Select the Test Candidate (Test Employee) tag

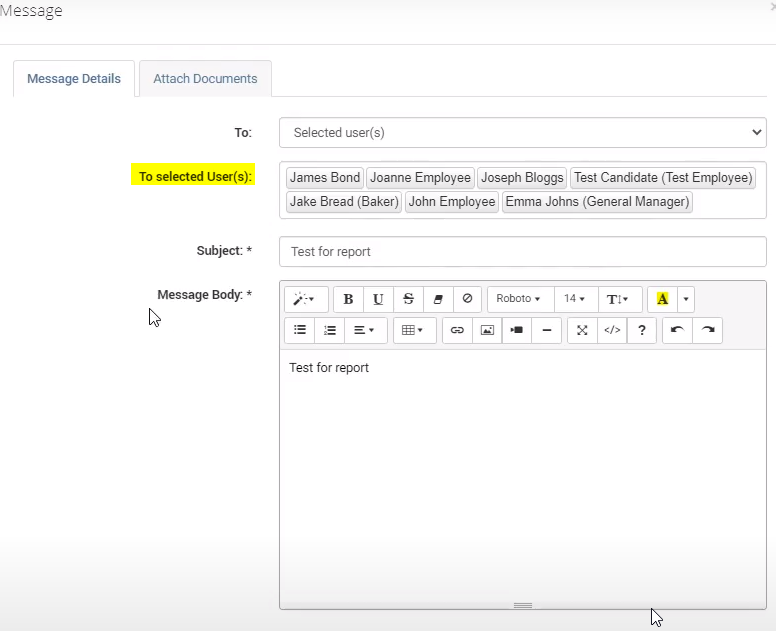[x=663, y=178]
